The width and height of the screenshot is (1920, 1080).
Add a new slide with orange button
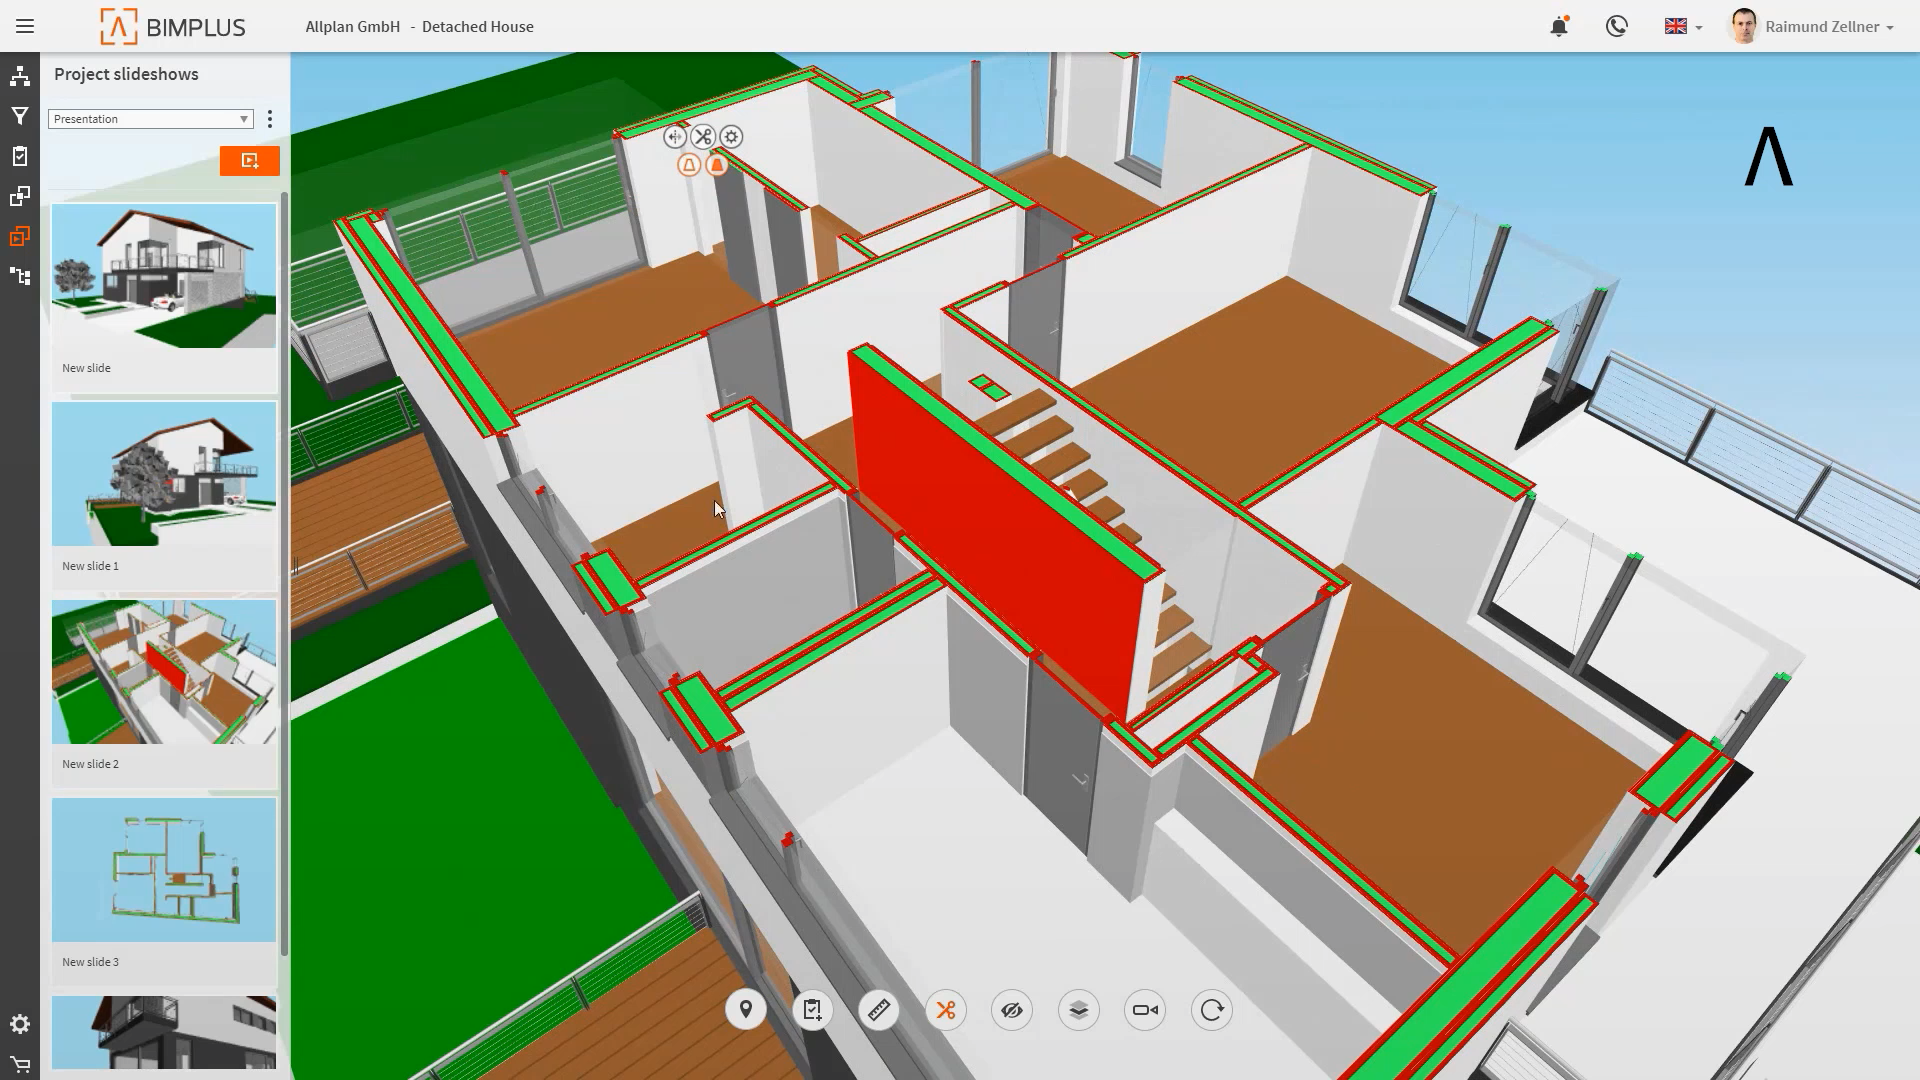coord(250,161)
